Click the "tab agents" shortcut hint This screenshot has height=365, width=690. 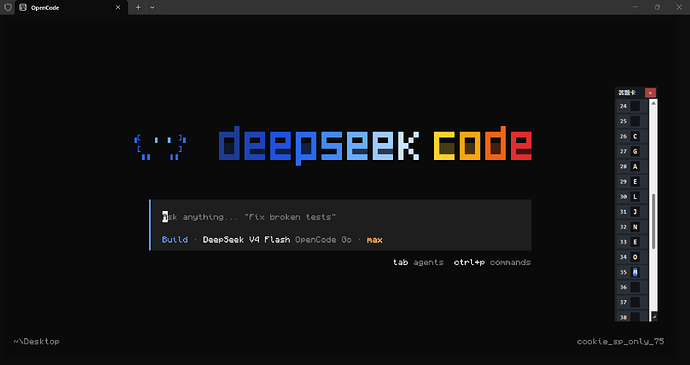pyautogui.click(x=418, y=262)
